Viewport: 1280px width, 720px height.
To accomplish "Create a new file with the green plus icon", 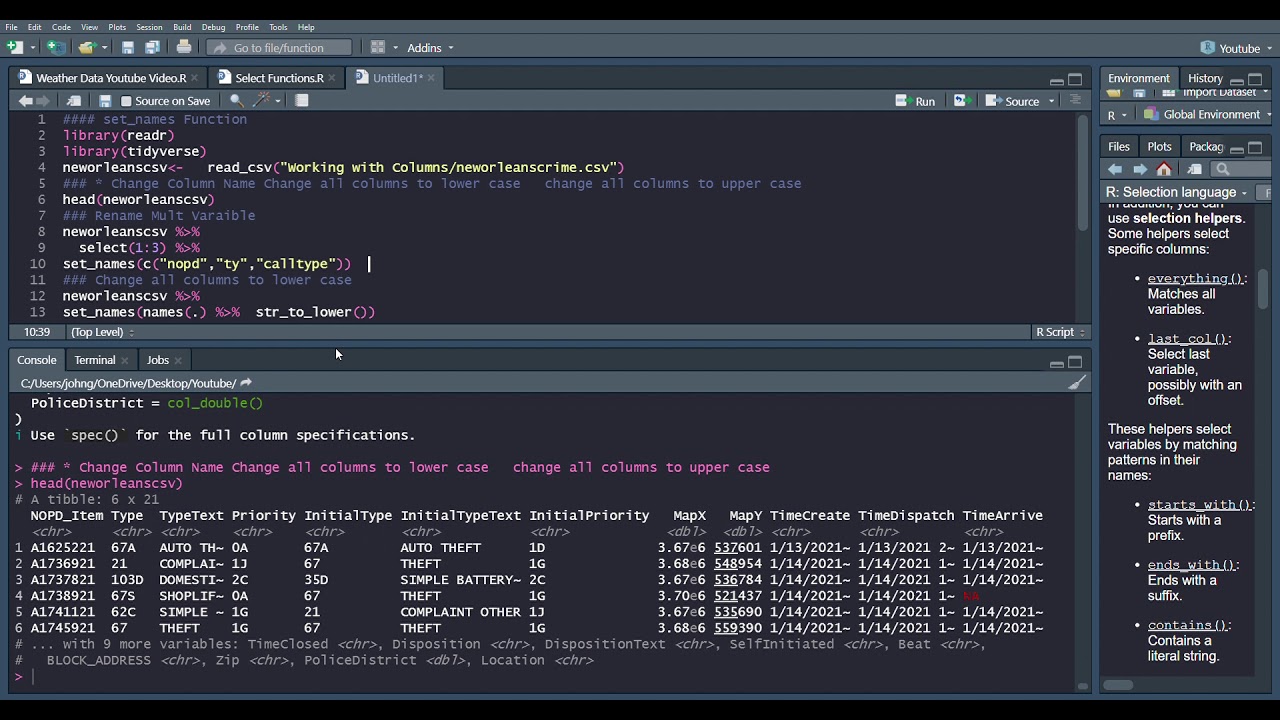I will [x=14, y=47].
